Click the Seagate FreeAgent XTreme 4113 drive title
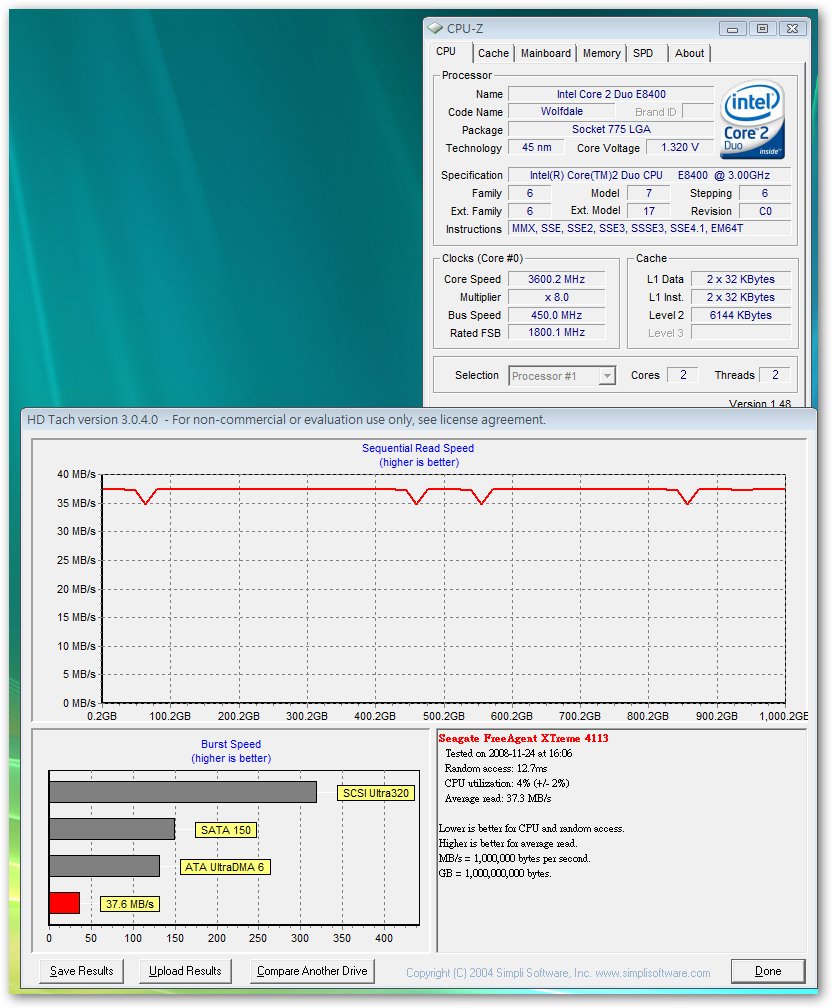832x1008 pixels. pos(523,738)
